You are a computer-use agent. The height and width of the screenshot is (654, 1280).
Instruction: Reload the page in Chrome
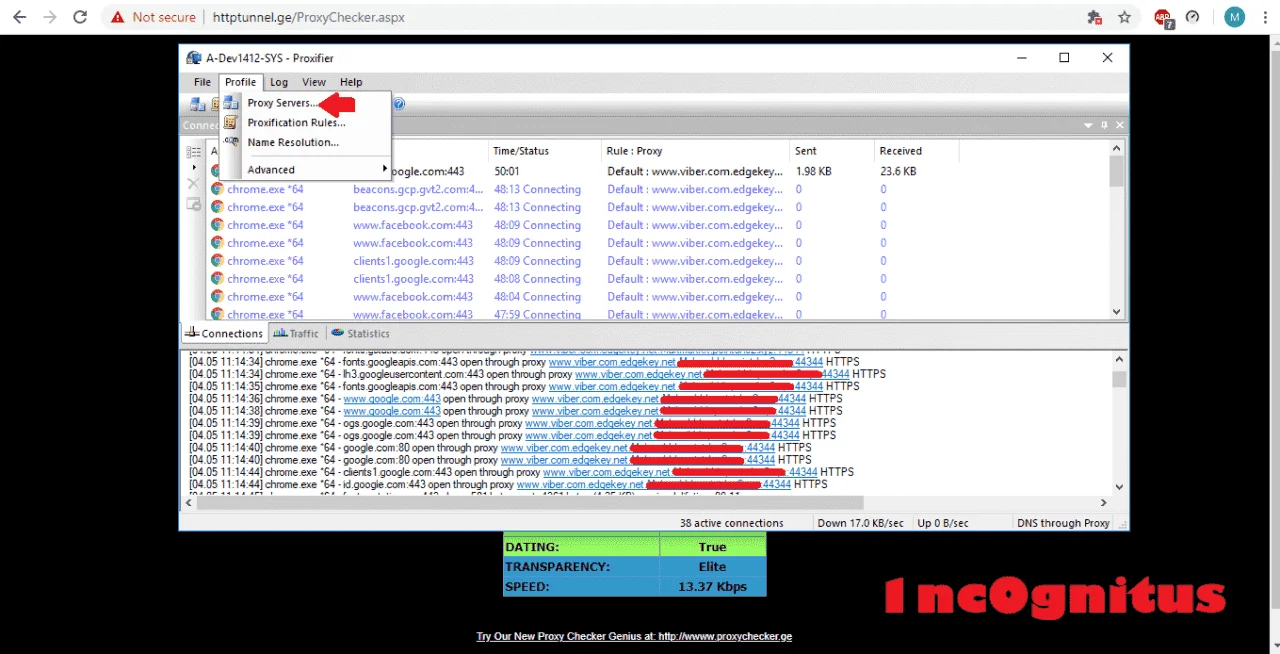pyautogui.click(x=80, y=17)
